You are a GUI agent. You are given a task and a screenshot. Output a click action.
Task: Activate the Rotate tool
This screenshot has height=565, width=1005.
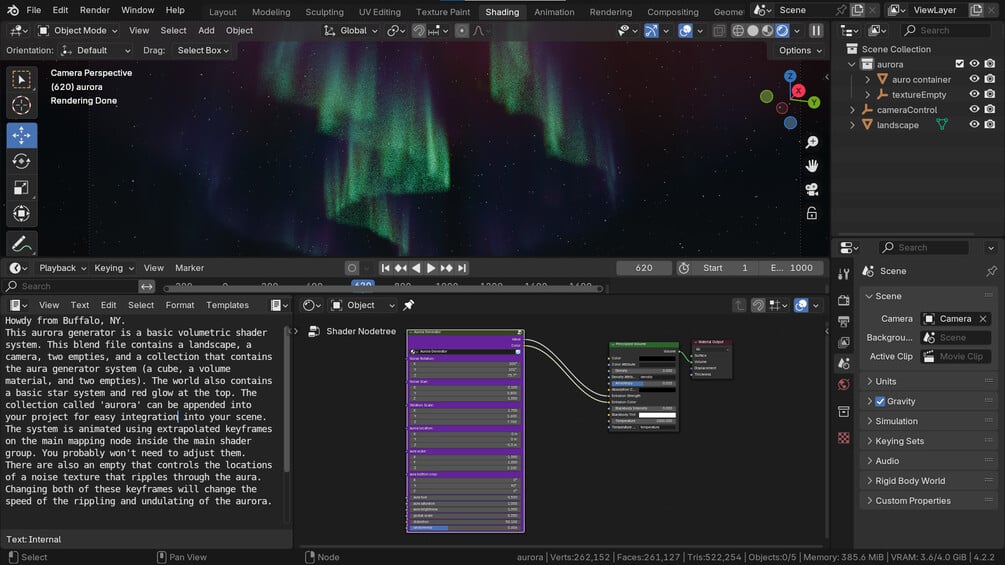coord(21,161)
